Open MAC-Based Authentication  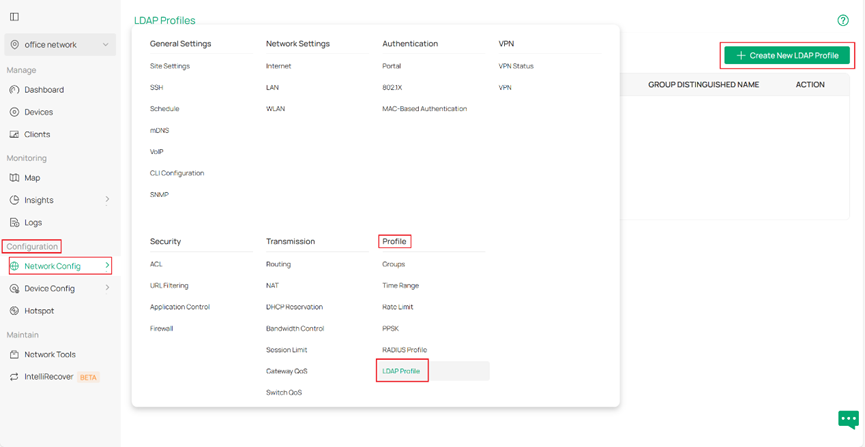click(x=425, y=109)
